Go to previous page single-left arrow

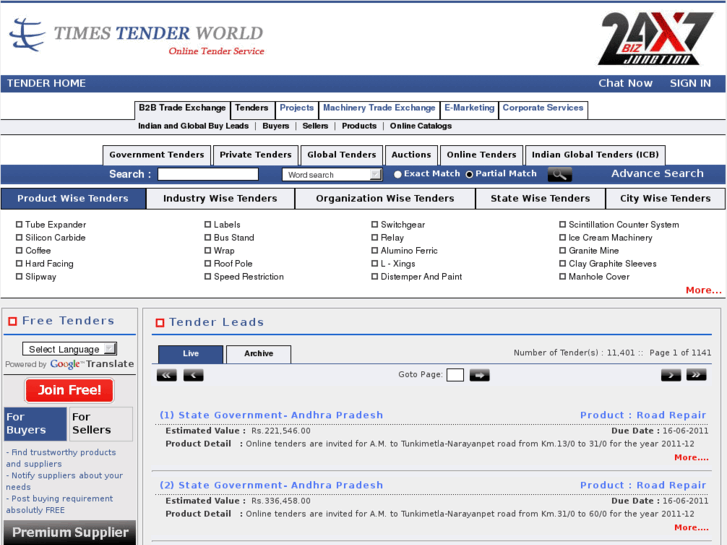coord(193,375)
